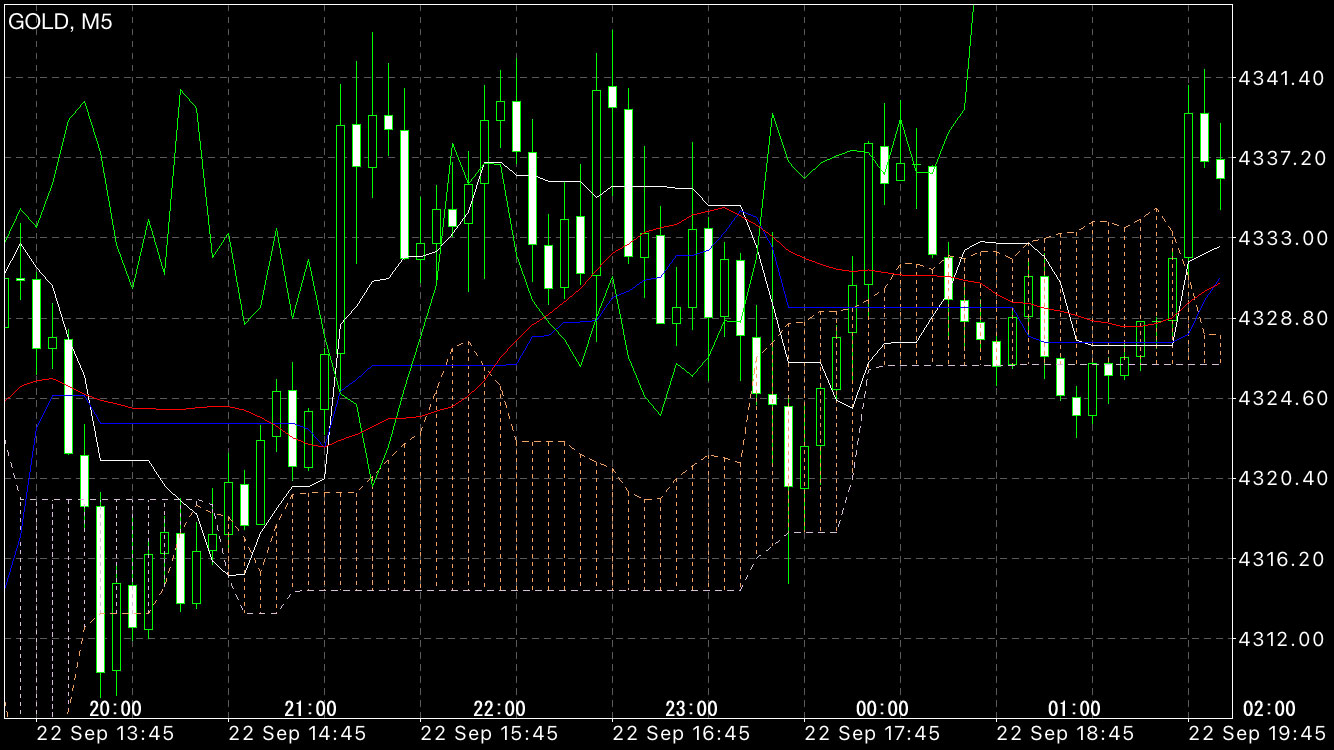Image resolution: width=1334 pixels, height=750 pixels.
Task: Select the 4337.20 price axis label
Action: click(x=1281, y=158)
